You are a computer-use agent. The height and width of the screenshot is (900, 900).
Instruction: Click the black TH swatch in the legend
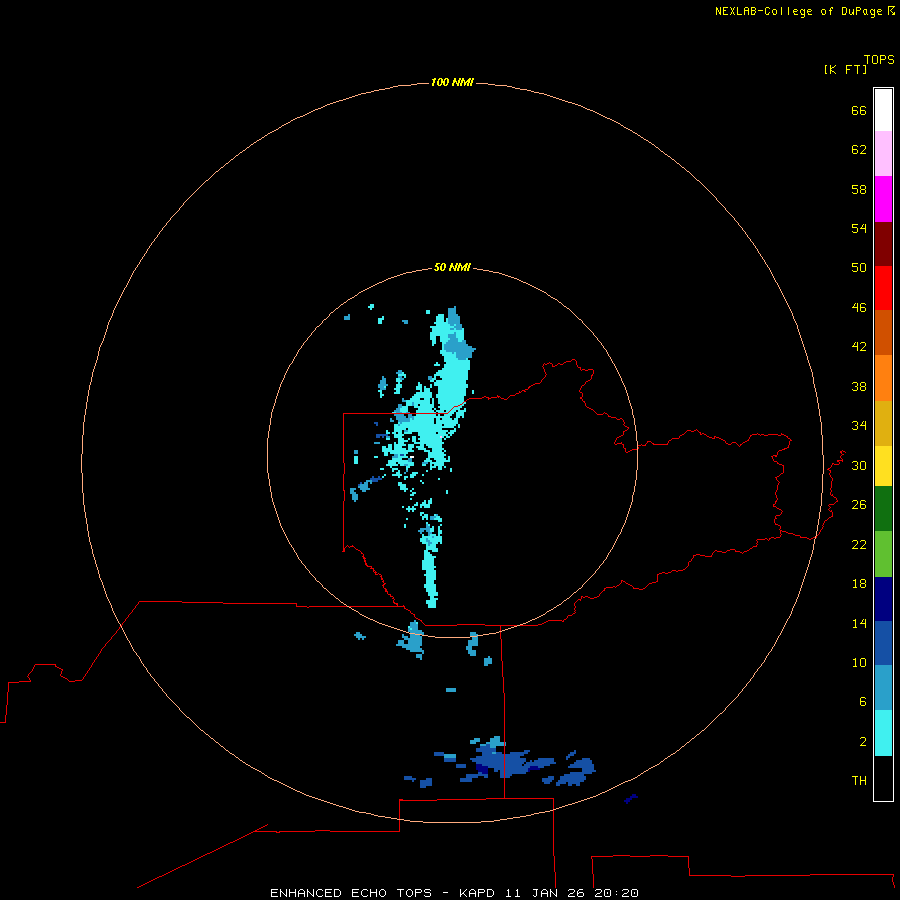(883, 778)
